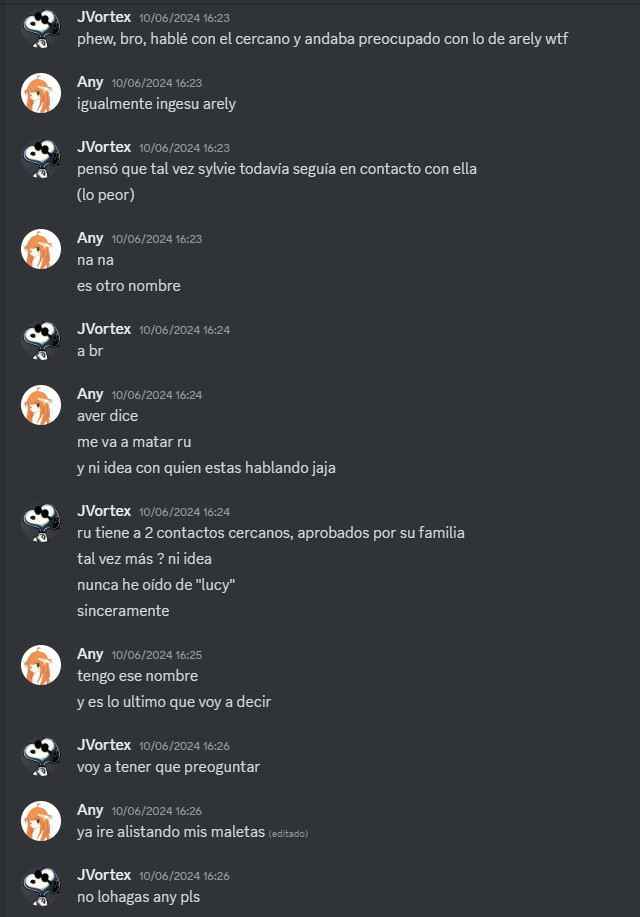Open JVortex avatar beside "ru tiene a 2 contactos"
Screen dimensions: 640x917
pyautogui.click(x=41, y=522)
